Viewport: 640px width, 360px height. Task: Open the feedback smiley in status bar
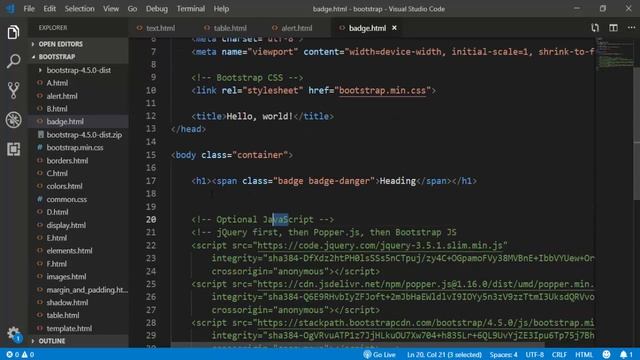606,354
